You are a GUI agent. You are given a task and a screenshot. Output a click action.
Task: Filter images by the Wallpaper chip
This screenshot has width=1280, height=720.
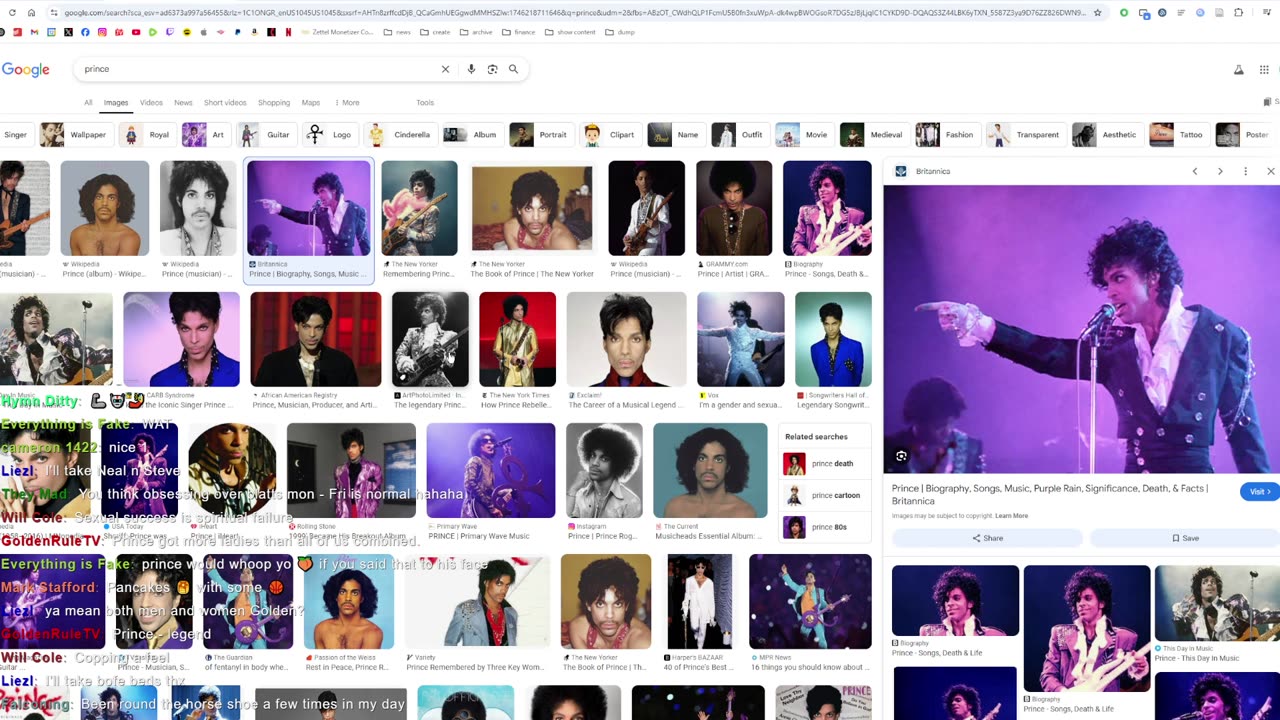point(75,135)
